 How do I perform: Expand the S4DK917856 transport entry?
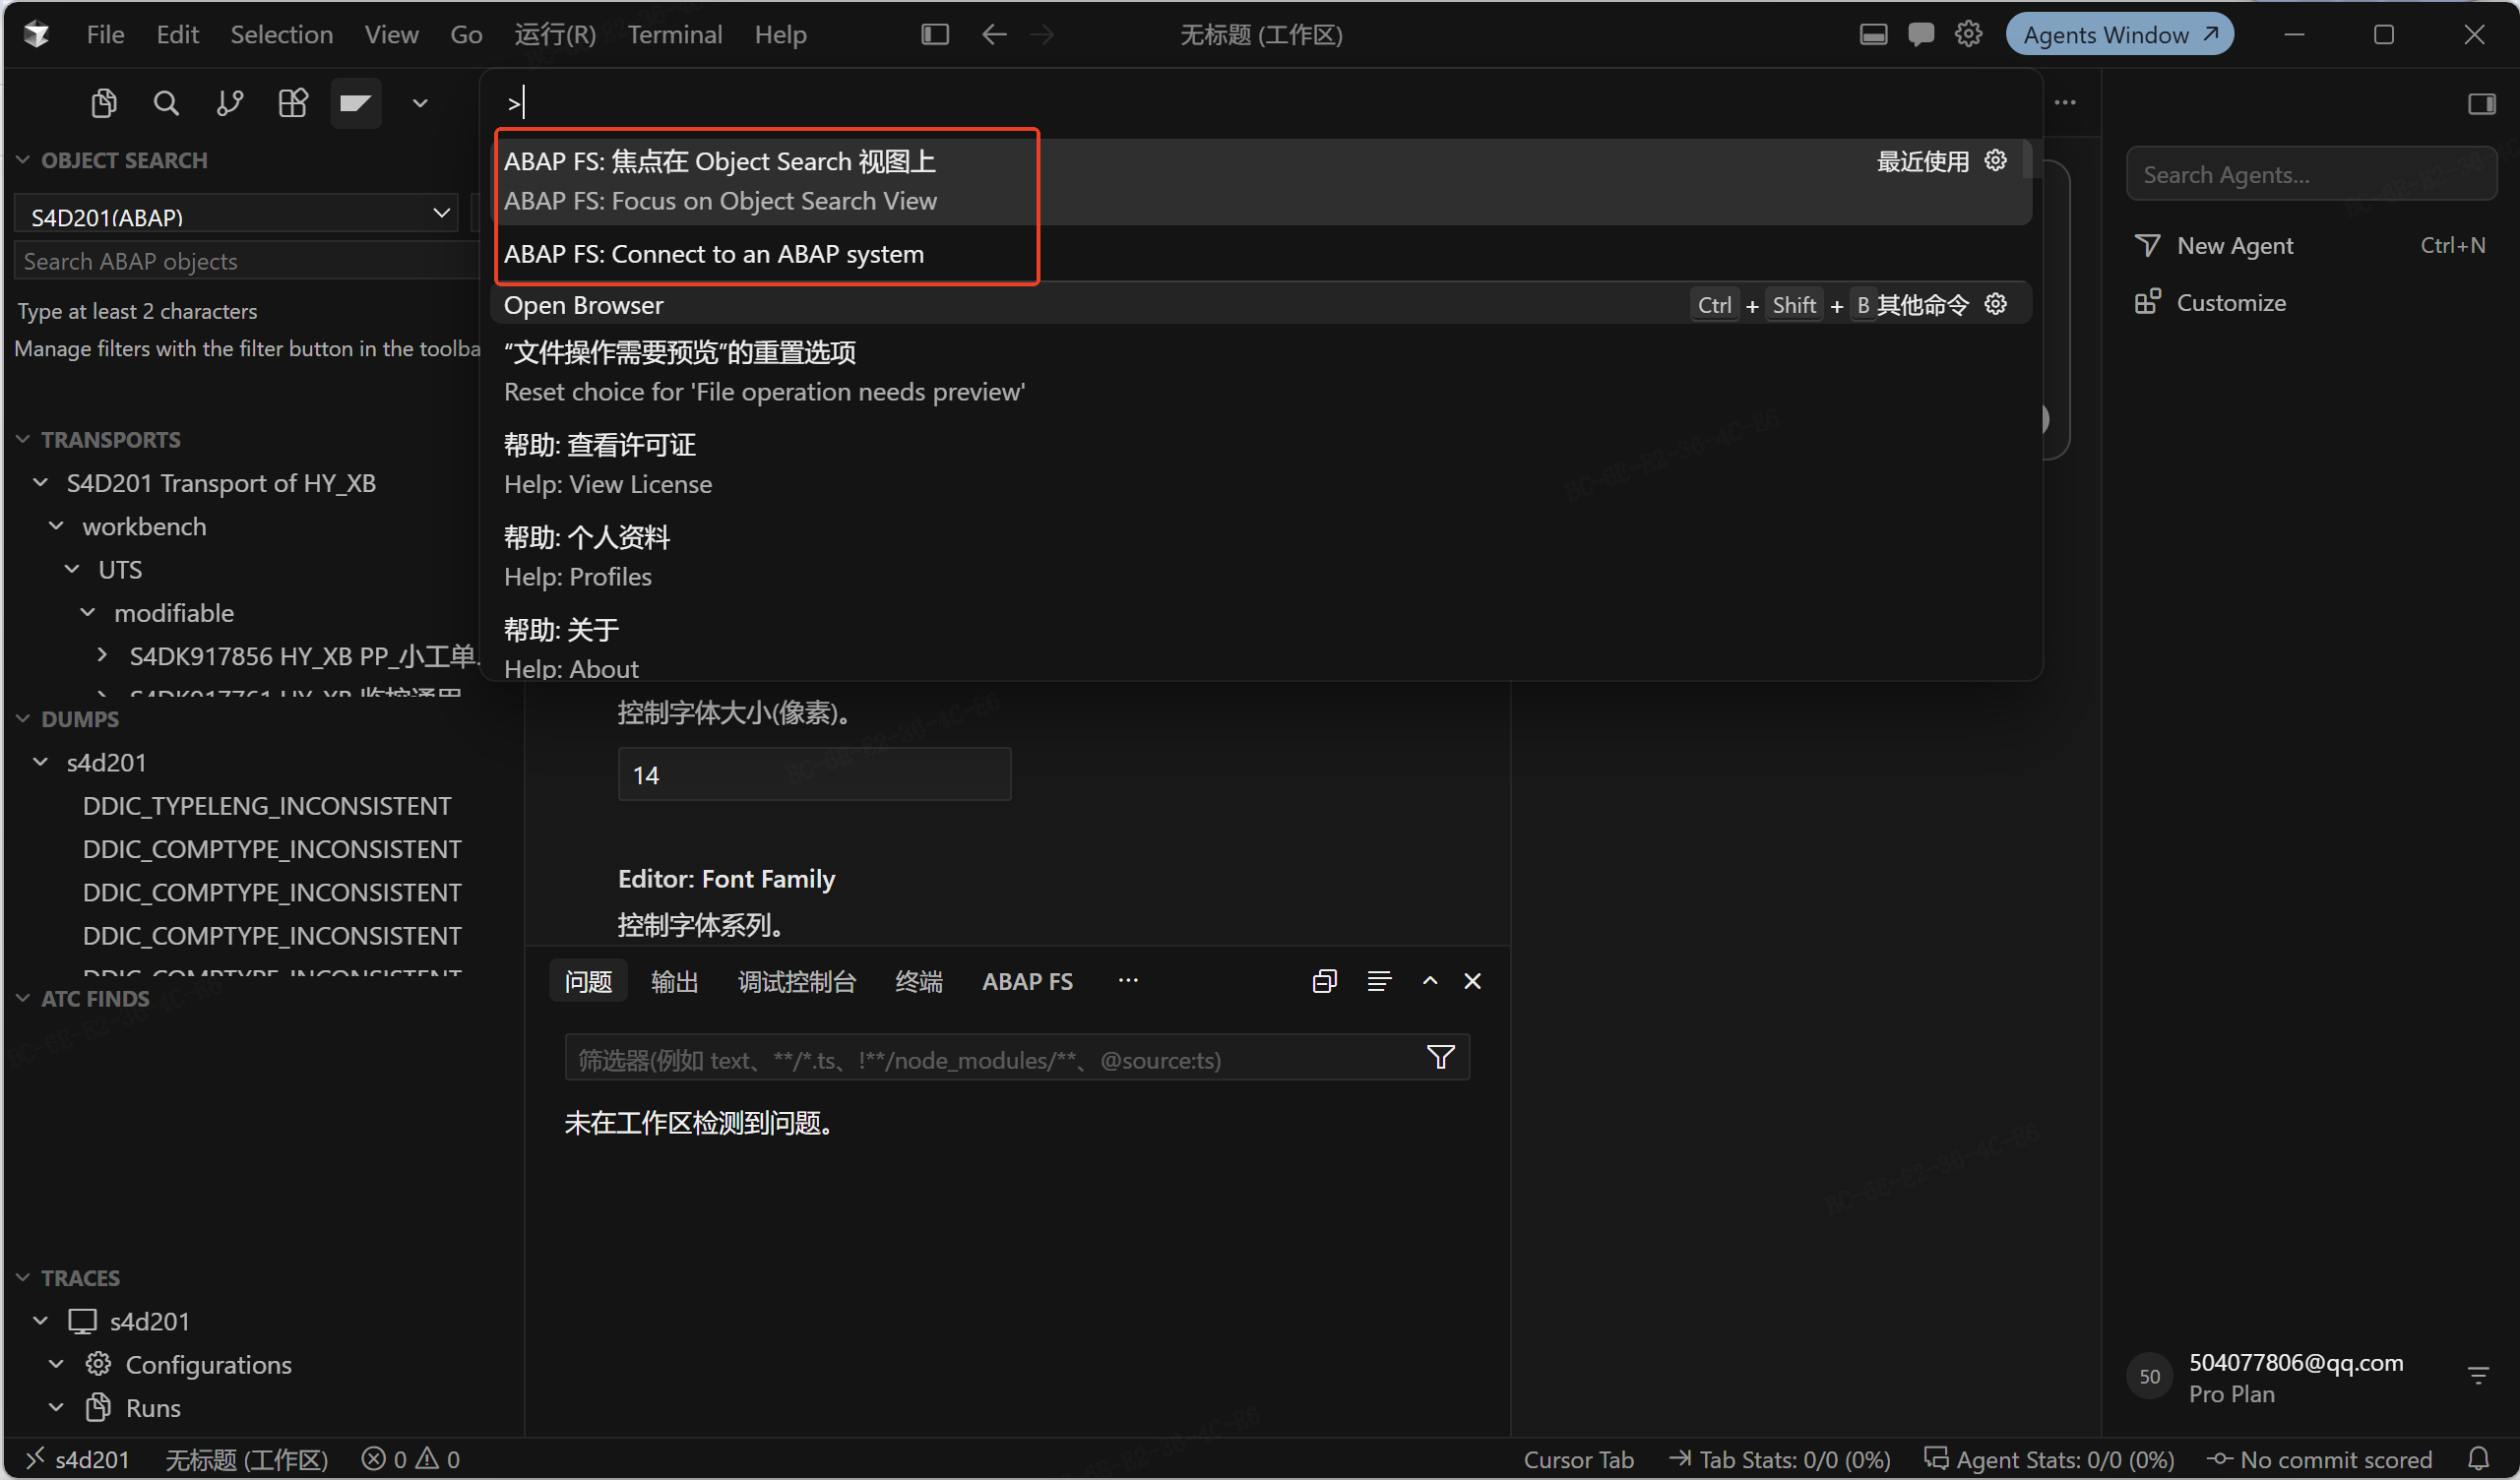(102, 656)
